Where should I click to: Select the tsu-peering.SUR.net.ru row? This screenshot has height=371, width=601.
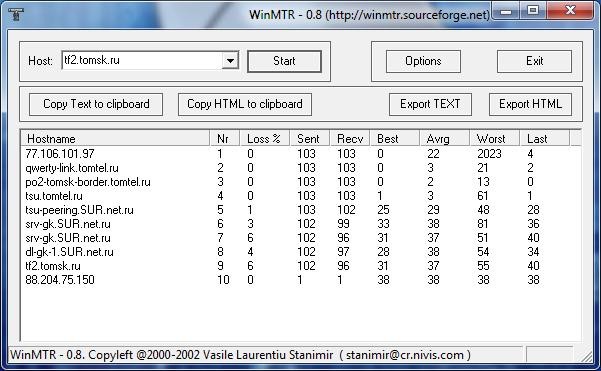[x=301, y=210]
